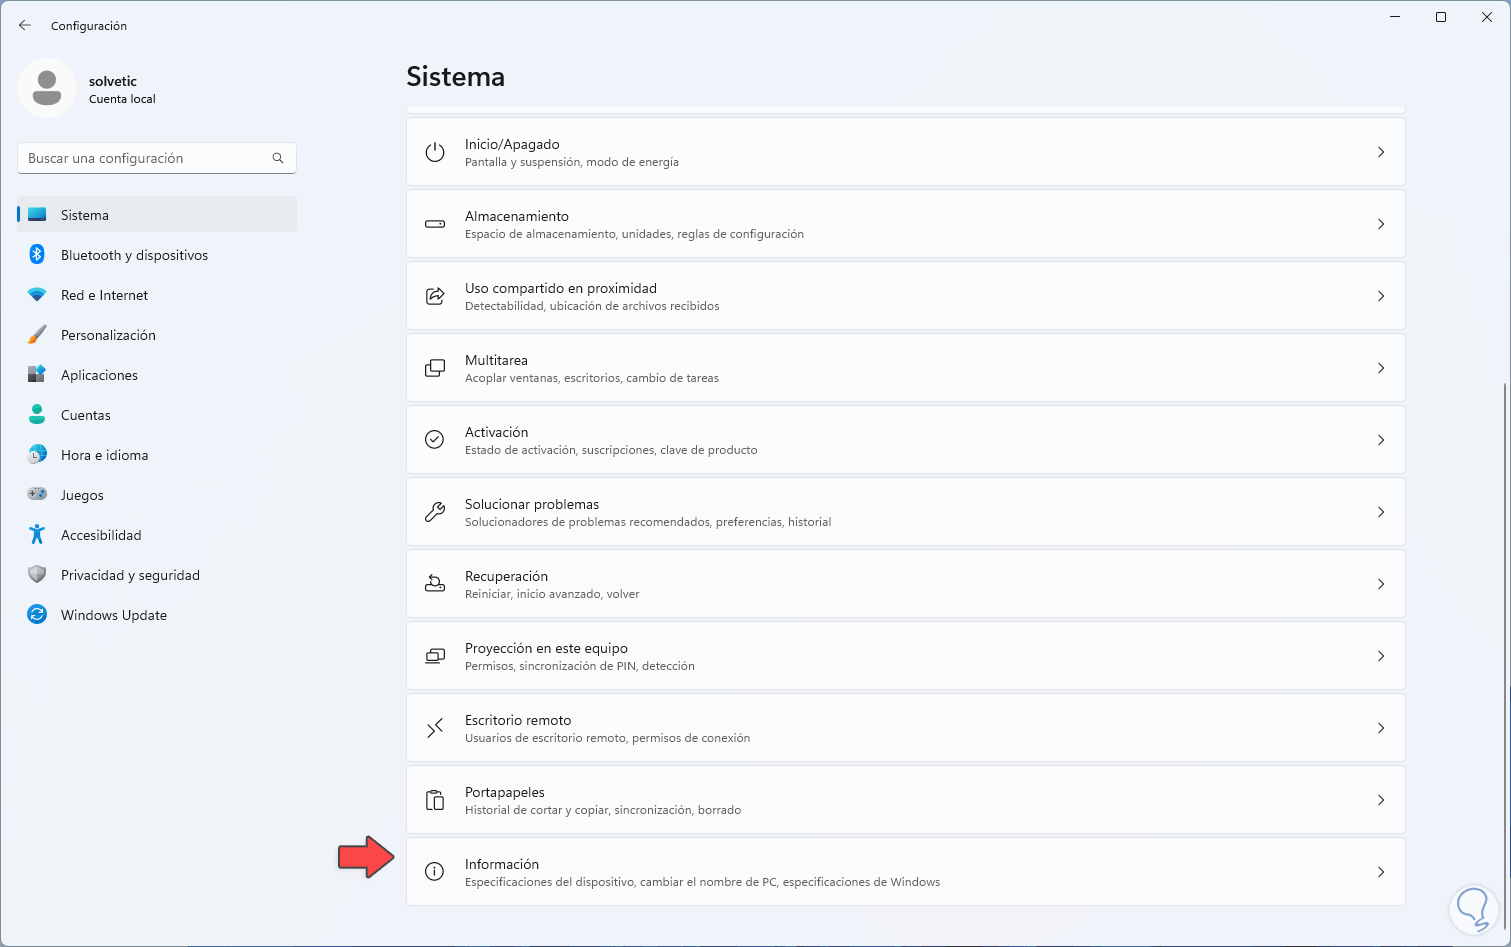This screenshot has width=1511, height=947.
Task: Expand the Multitarea chevron arrow
Action: pyautogui.click(x=1381, y=368)
